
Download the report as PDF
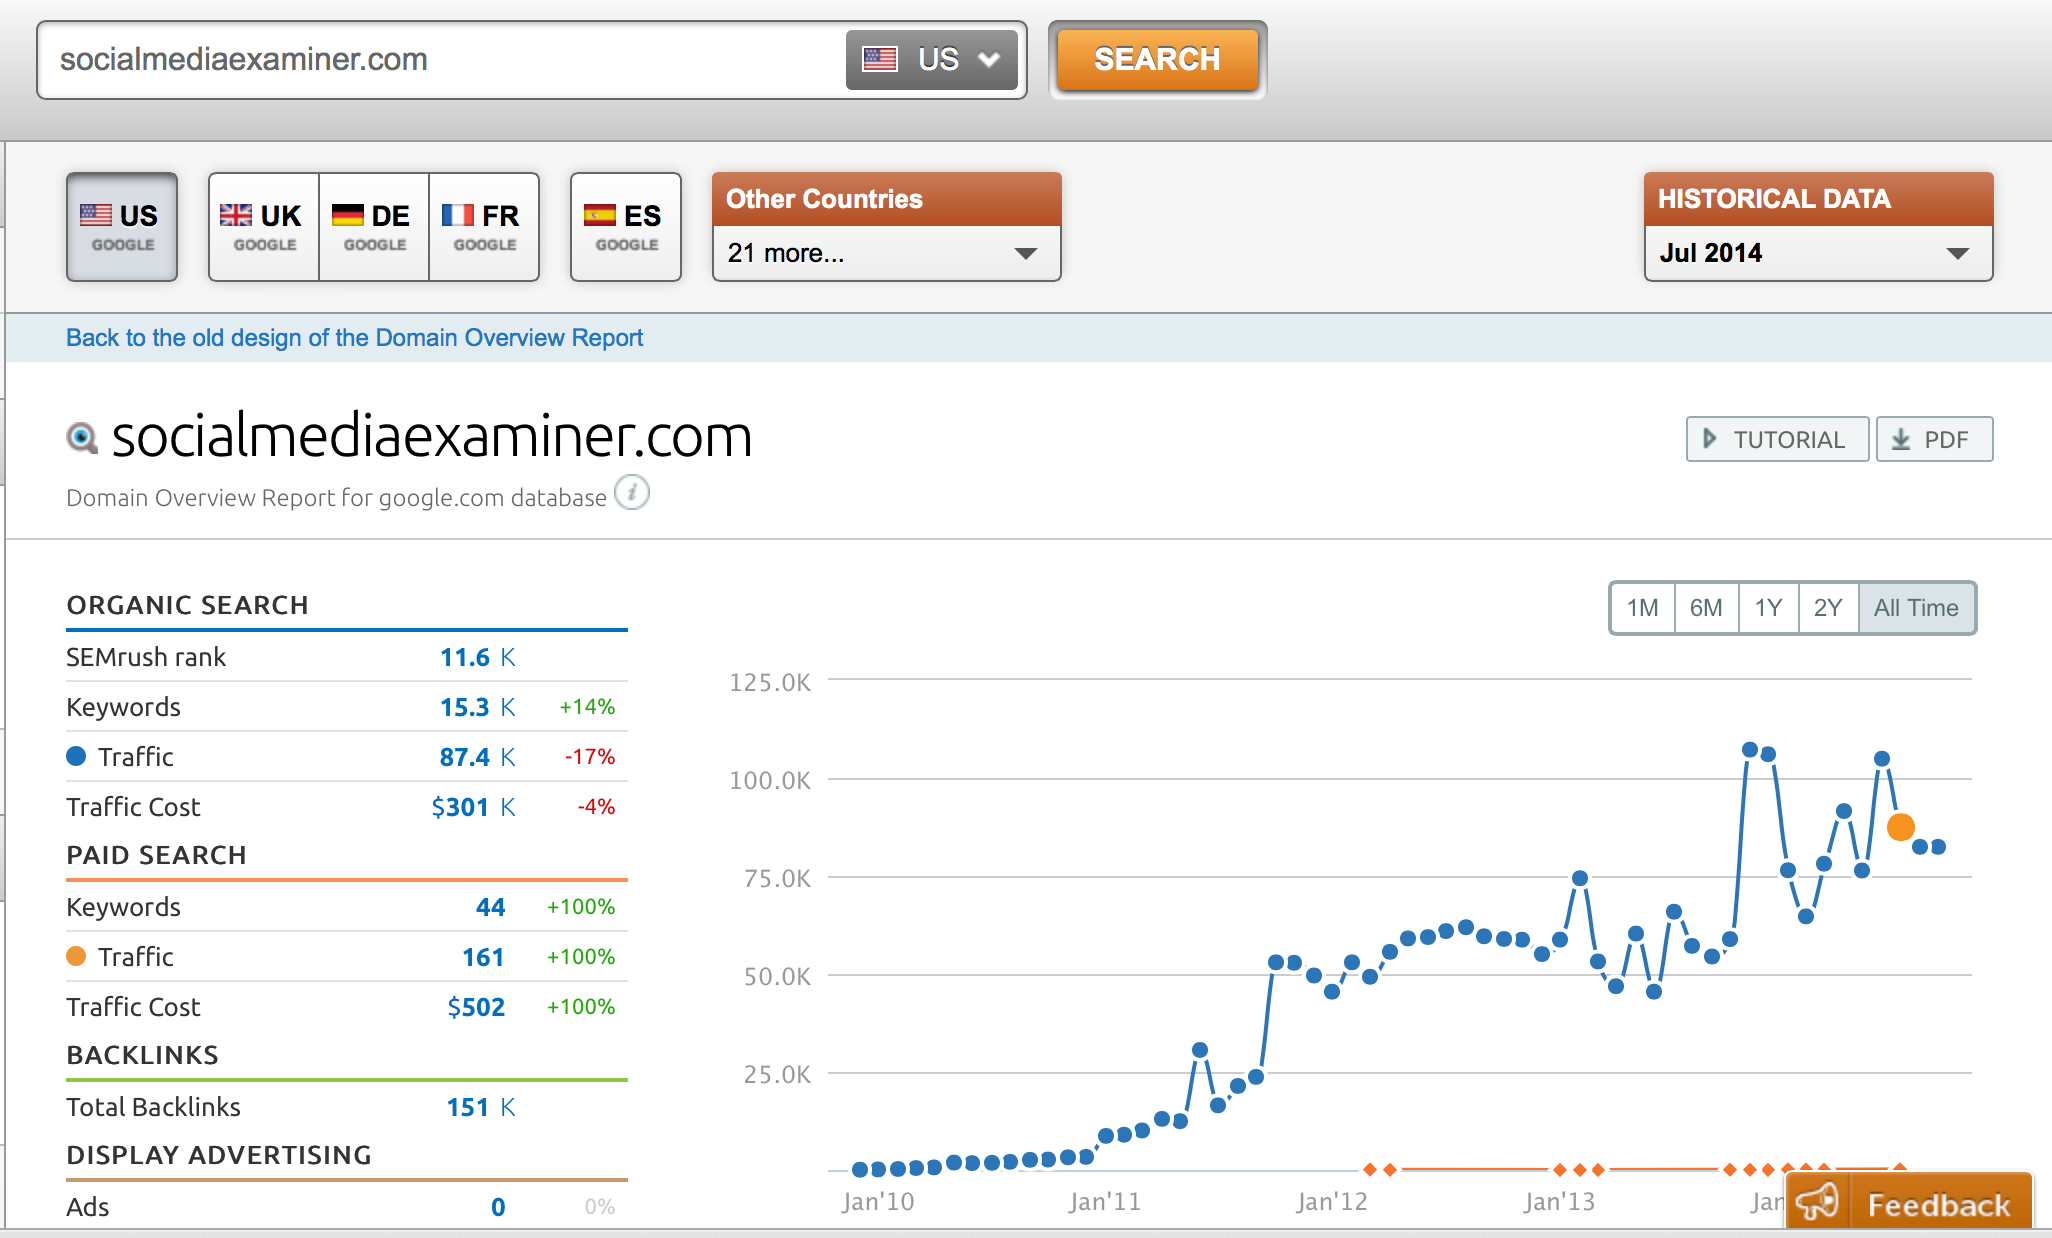[x=1934, y=439]
